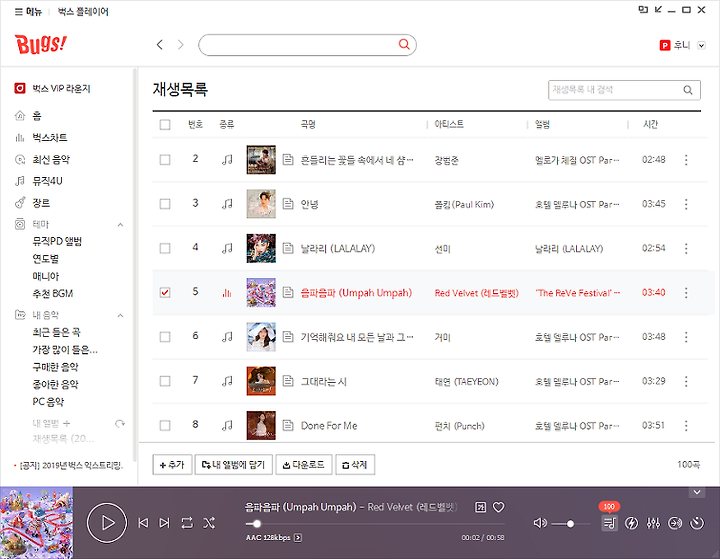Open the 2019년 벅스 notice link
This screenshot has height=559, width=720.
69,466
